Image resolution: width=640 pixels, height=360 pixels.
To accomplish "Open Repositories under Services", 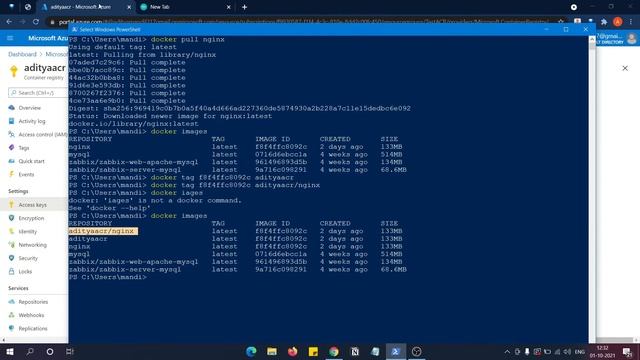I will click(x=33, y=302).
